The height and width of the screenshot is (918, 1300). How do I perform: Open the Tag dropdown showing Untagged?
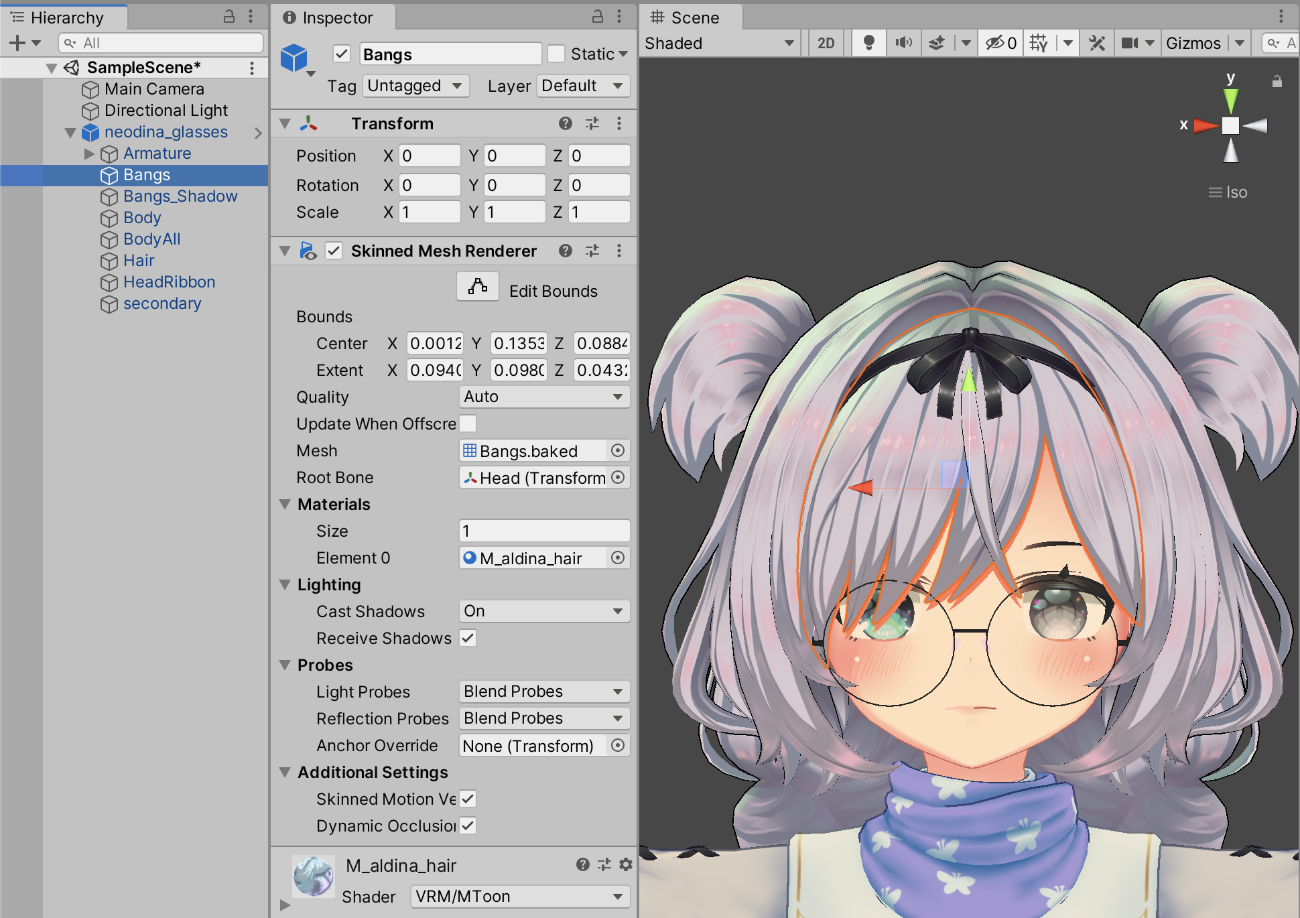tap(416, 86)
